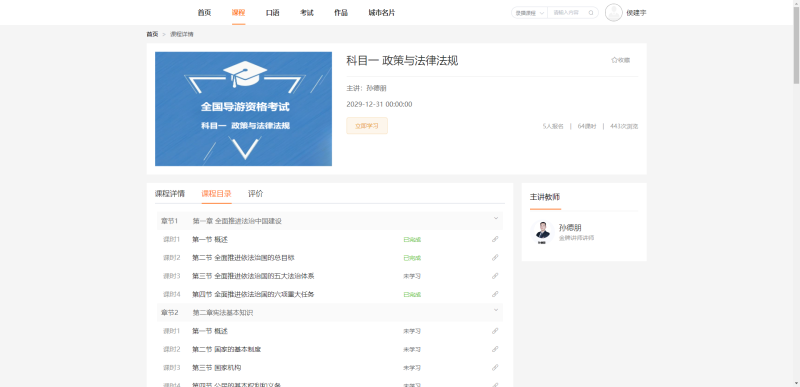This screenshot has width=800, height=387.
Task: Switch to the 课程详情 tab
Action: (x=170, y=194)
